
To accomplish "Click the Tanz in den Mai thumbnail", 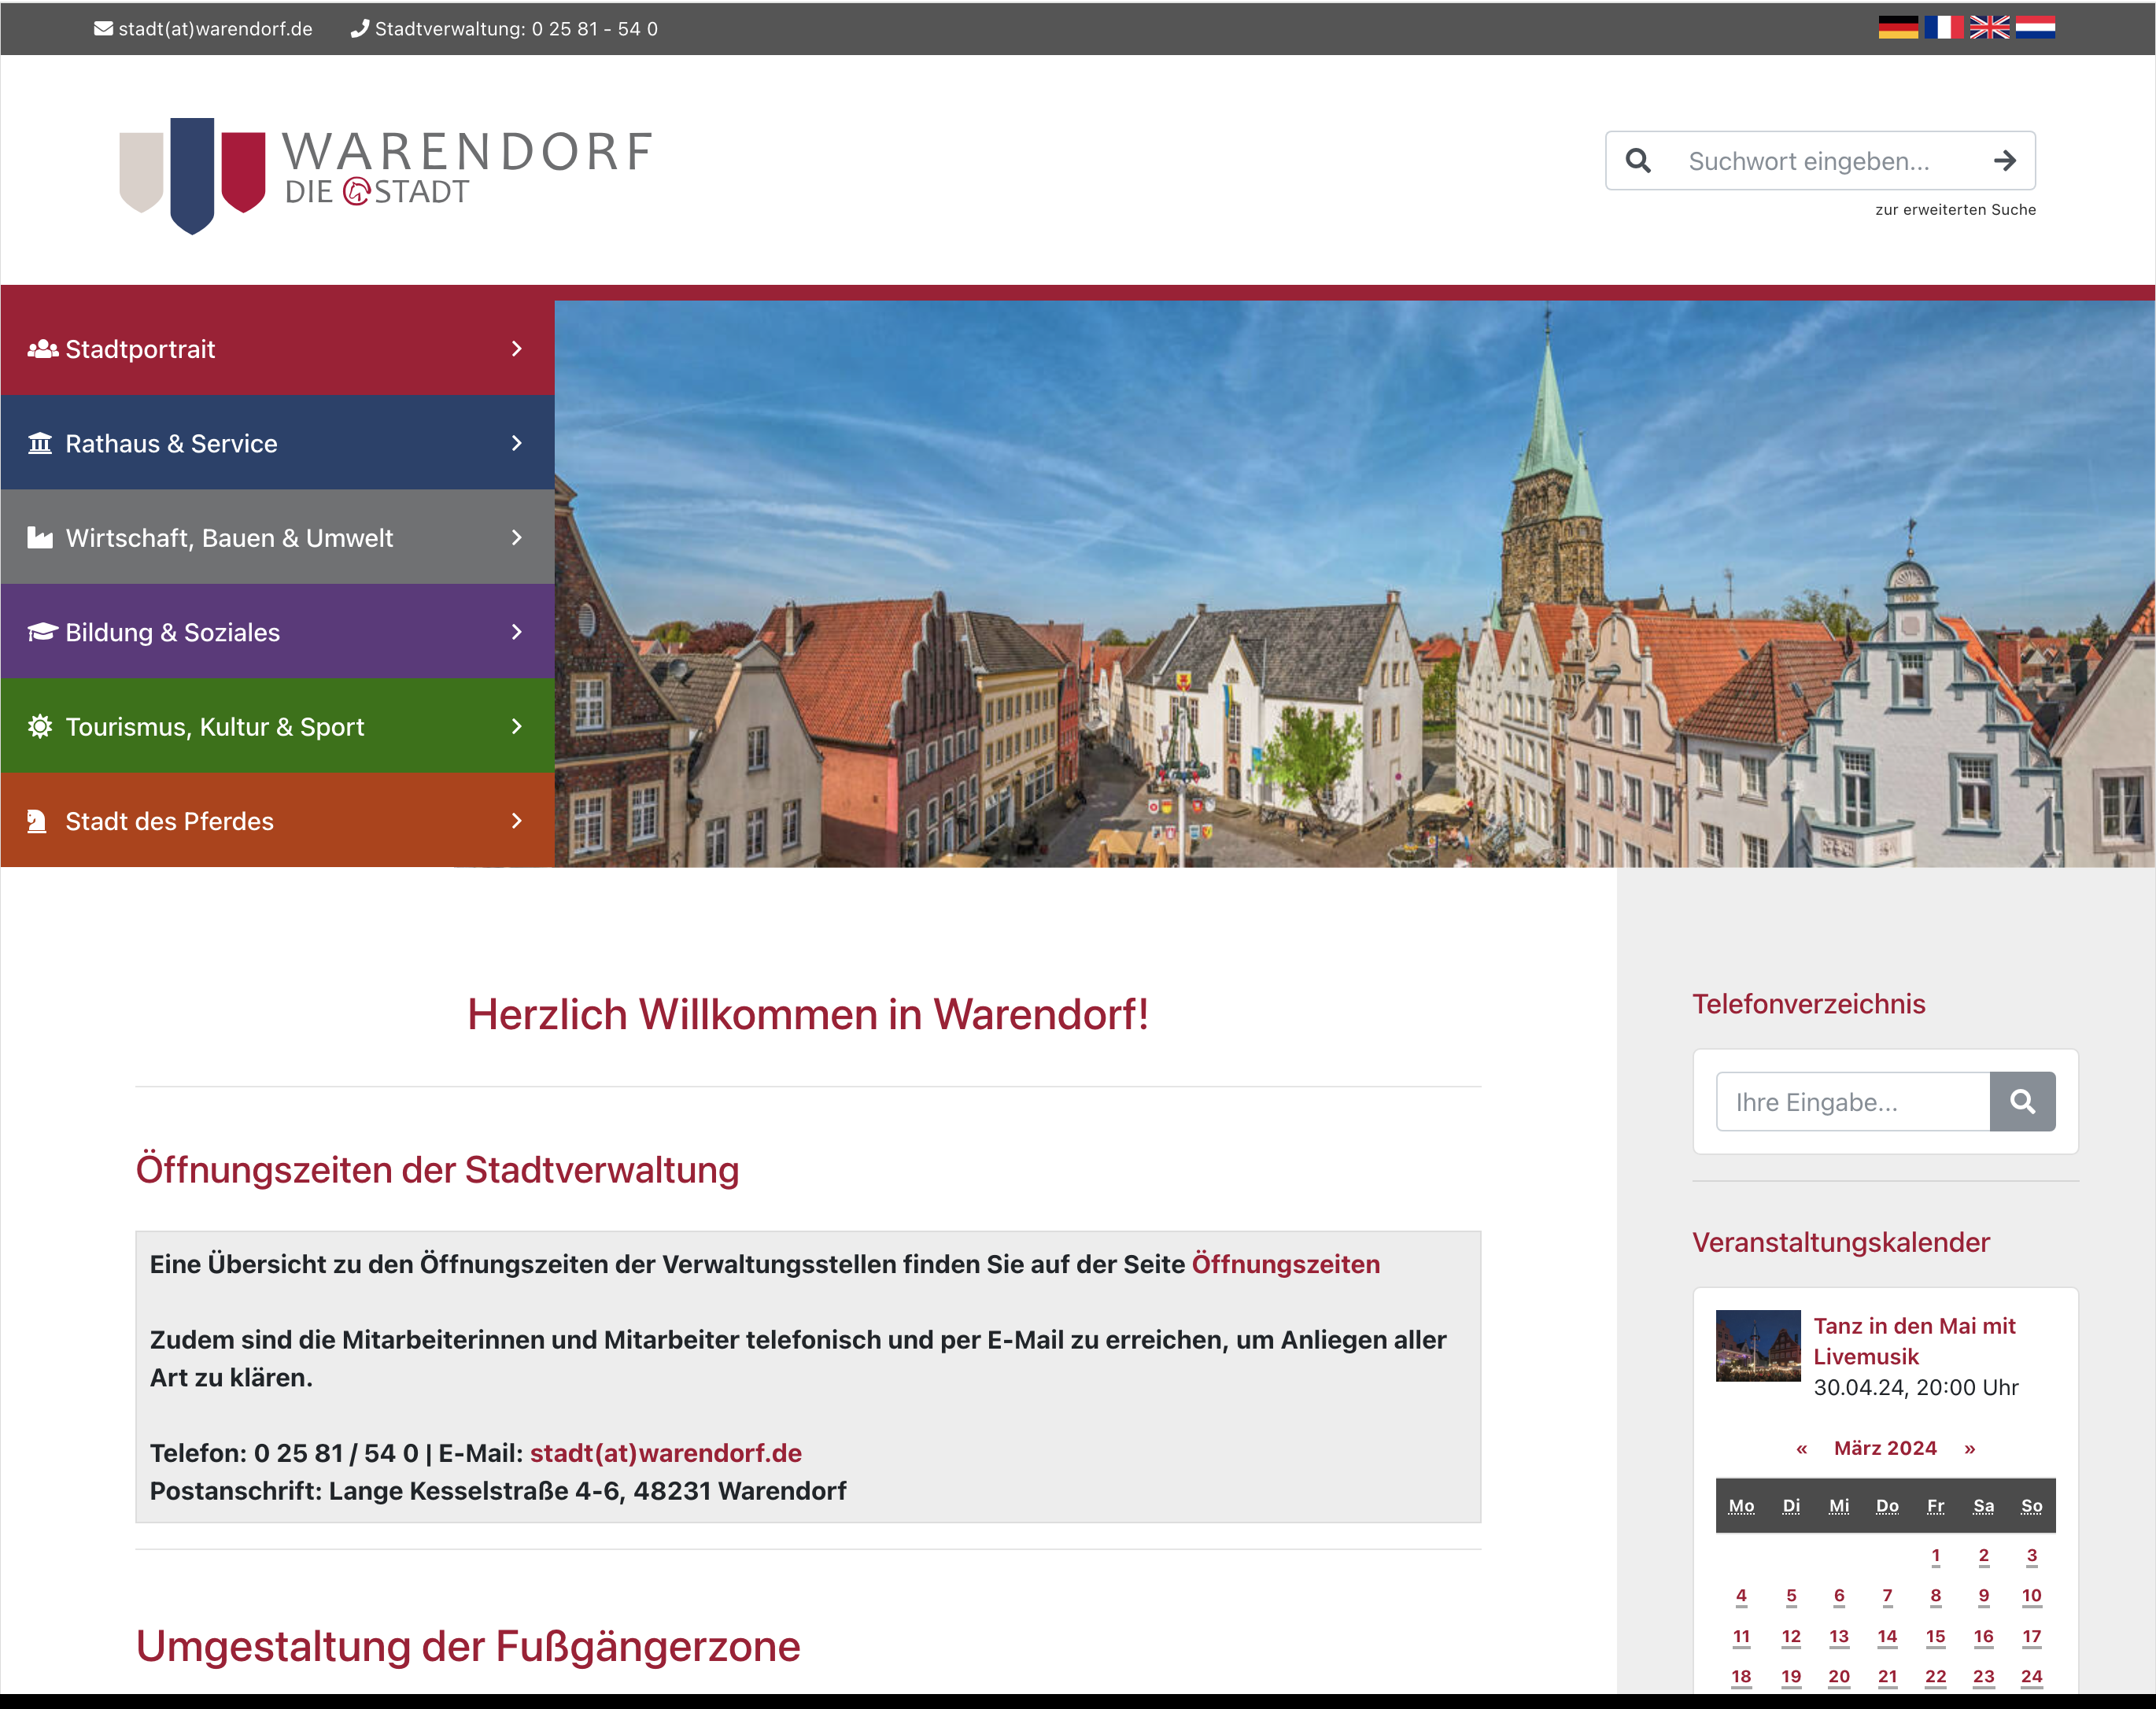I will (x=1758, y=1346).
